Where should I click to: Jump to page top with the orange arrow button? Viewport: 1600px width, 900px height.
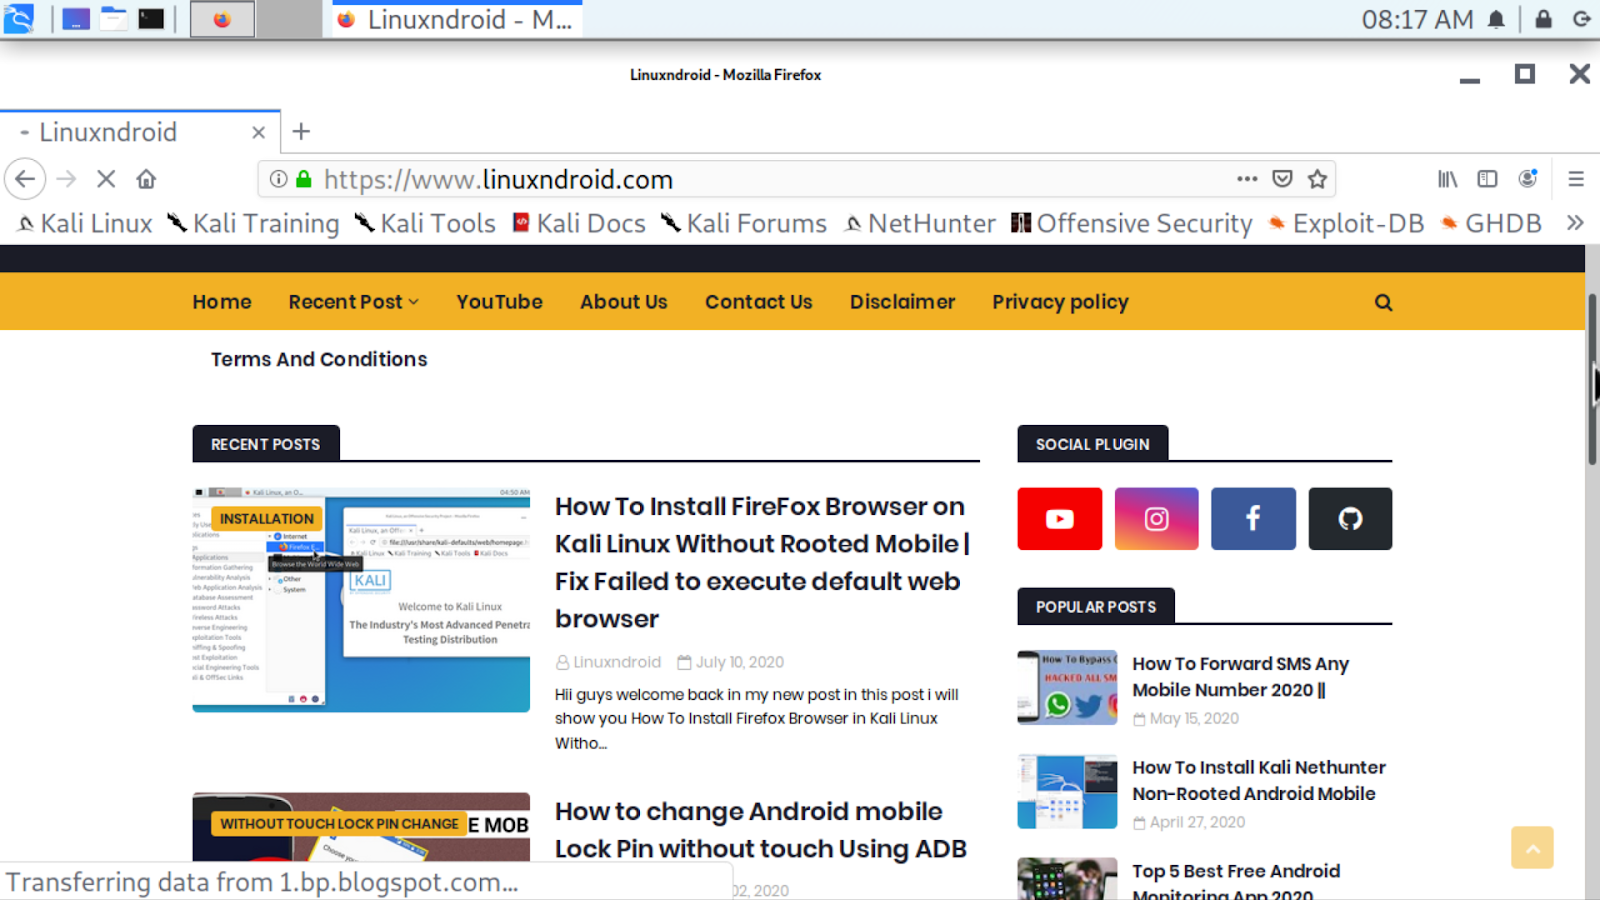click(x=1532, y=847)
